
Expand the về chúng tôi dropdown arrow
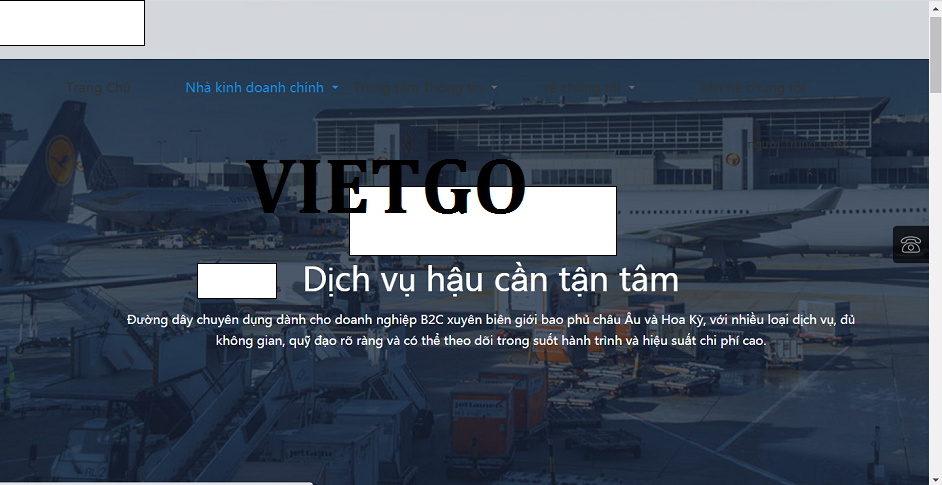[631, 88]
